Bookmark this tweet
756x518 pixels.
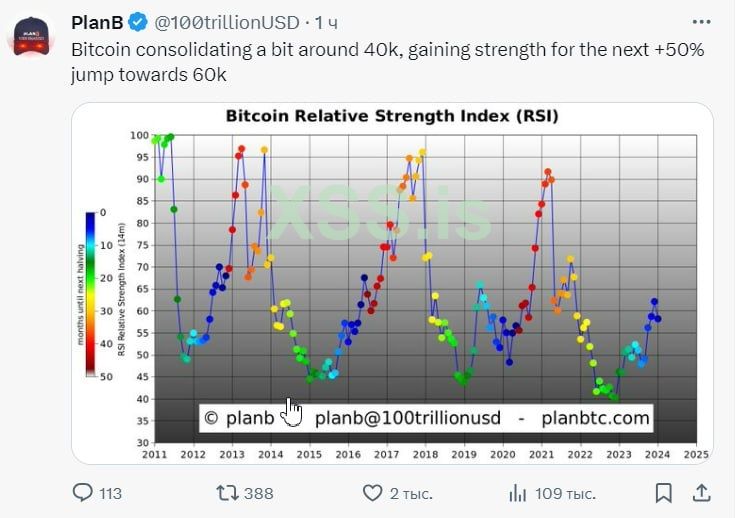[x=663, y=492]
